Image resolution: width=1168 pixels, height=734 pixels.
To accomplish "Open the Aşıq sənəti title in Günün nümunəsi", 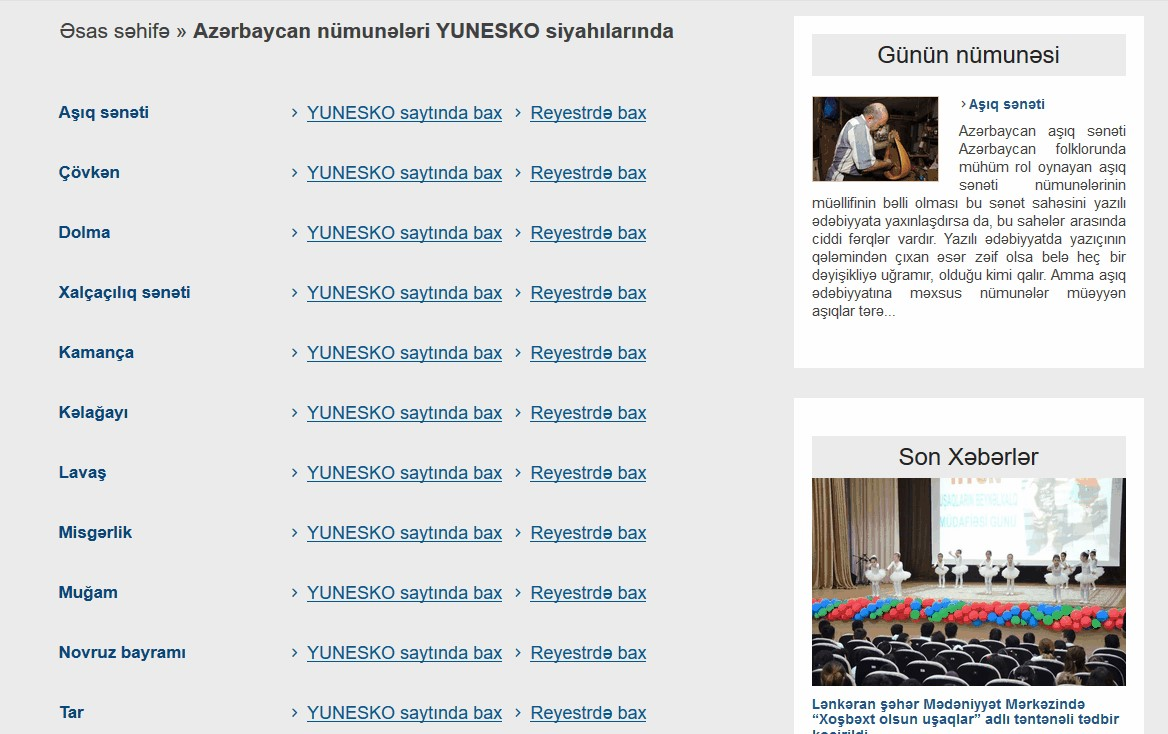I will click(x=1006, y=104).
